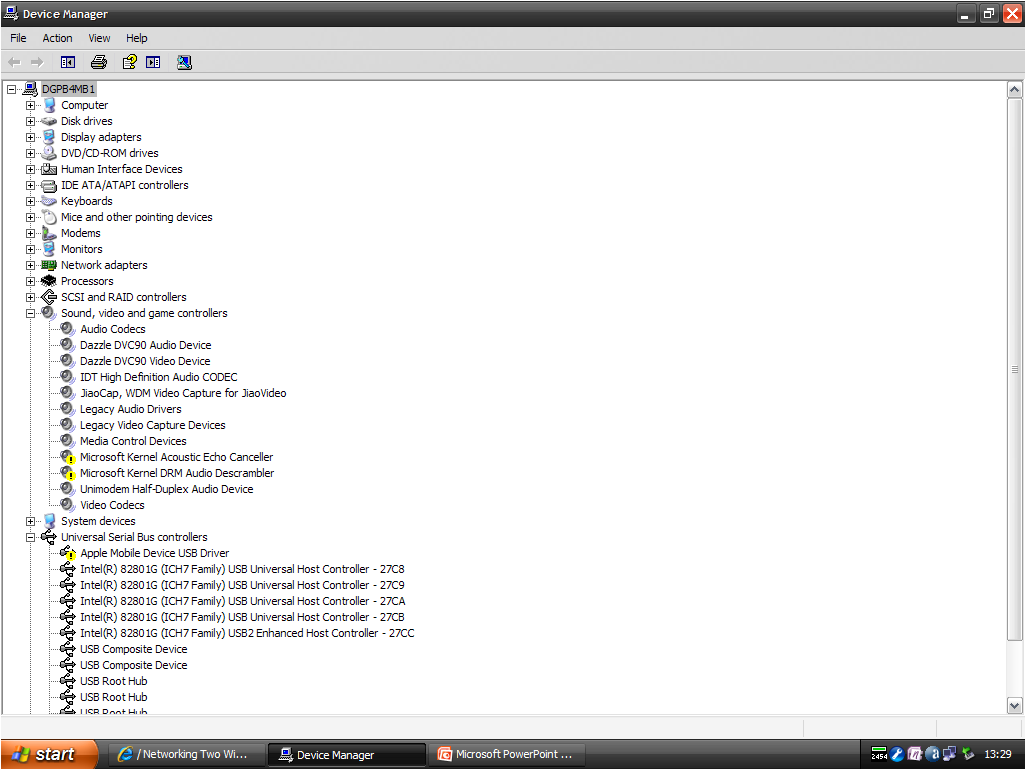Click the Display adapters icon
Image resolution: width=1026 pixels, height=770 pixels.
(x=49, y=137)
